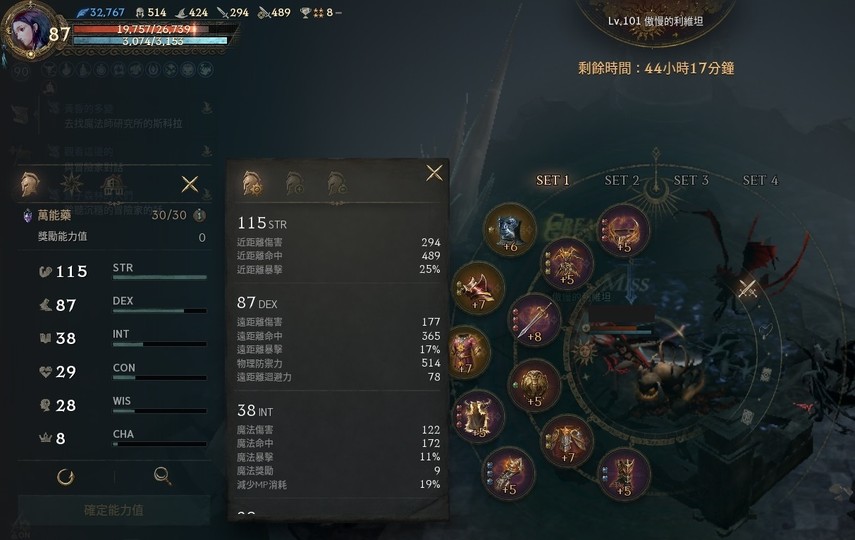Click the crossed swords icon on ring
The height and width of the screenshot is (540, 855).
pyautogui.click(x=747, y=288)
